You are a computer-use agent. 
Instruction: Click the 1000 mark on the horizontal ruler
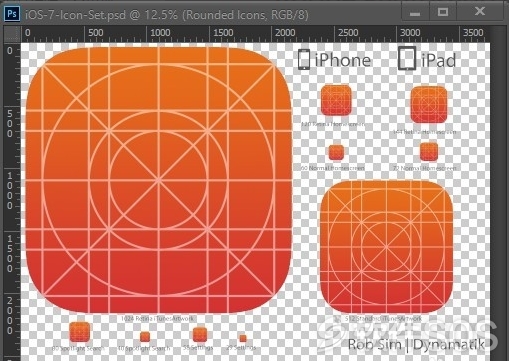[160, 33]
